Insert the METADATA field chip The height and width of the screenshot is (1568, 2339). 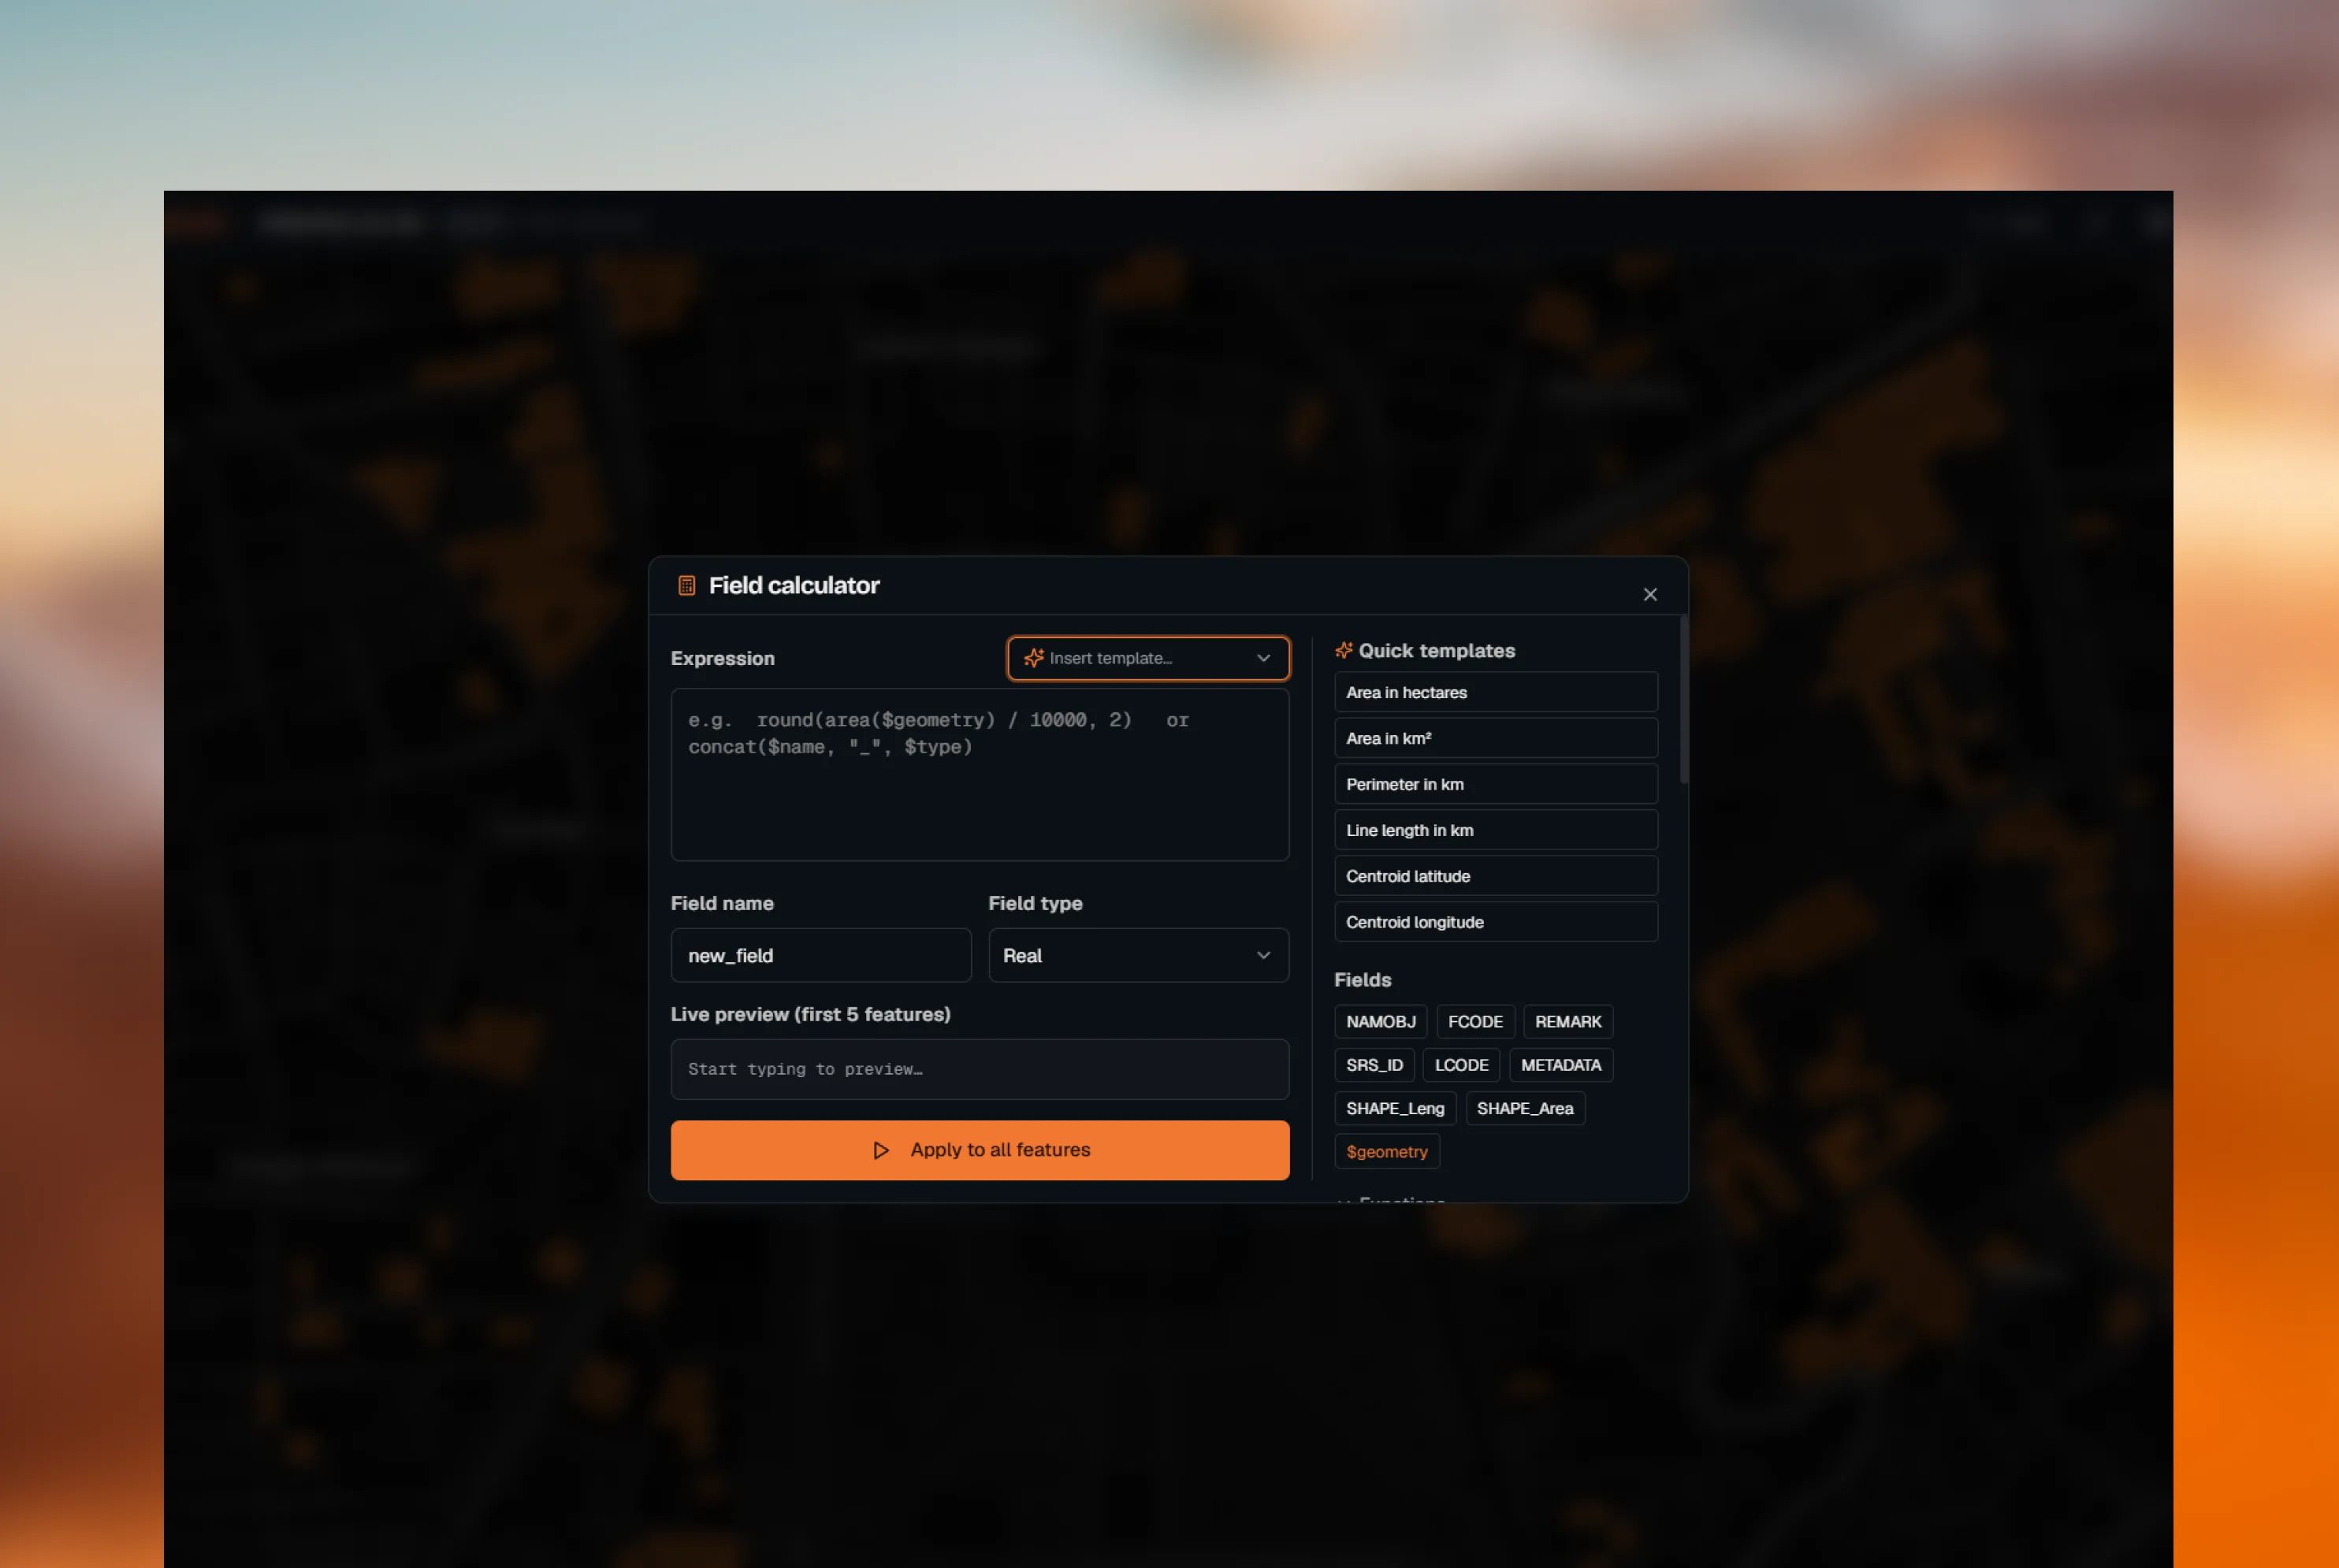(x=1560, y=1065)
